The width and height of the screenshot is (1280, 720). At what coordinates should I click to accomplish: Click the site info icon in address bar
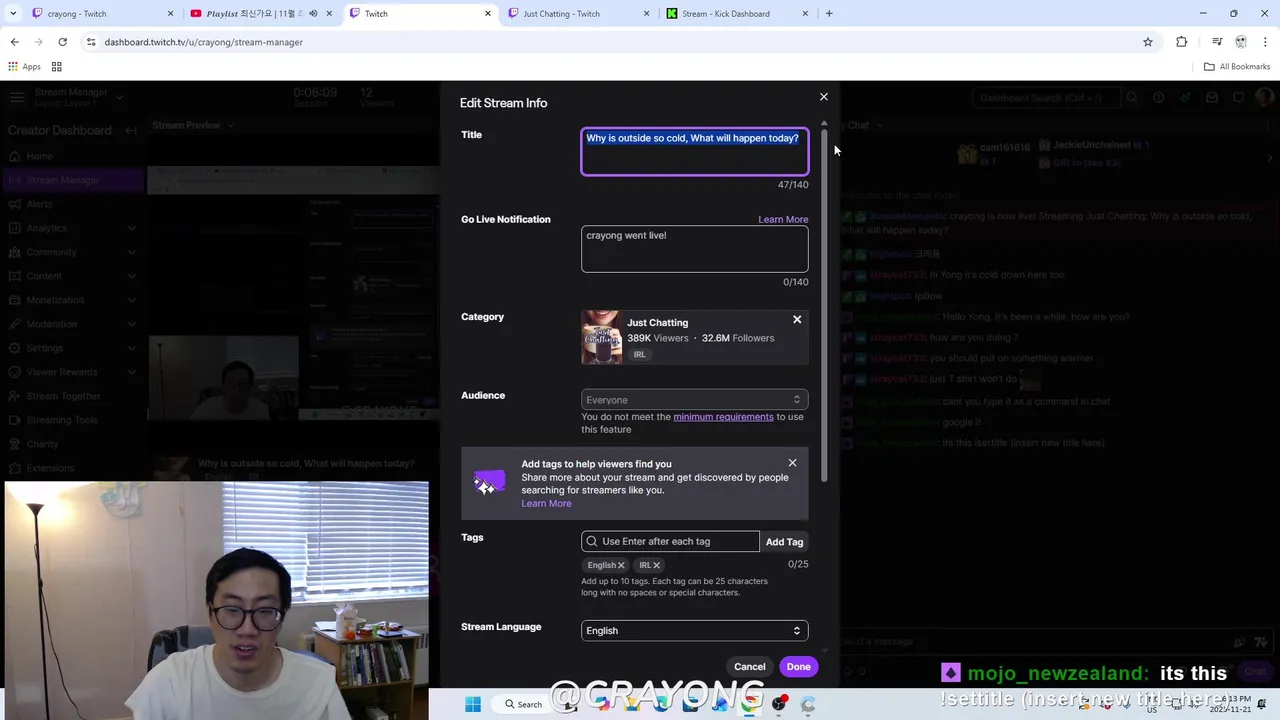[91, 42]
